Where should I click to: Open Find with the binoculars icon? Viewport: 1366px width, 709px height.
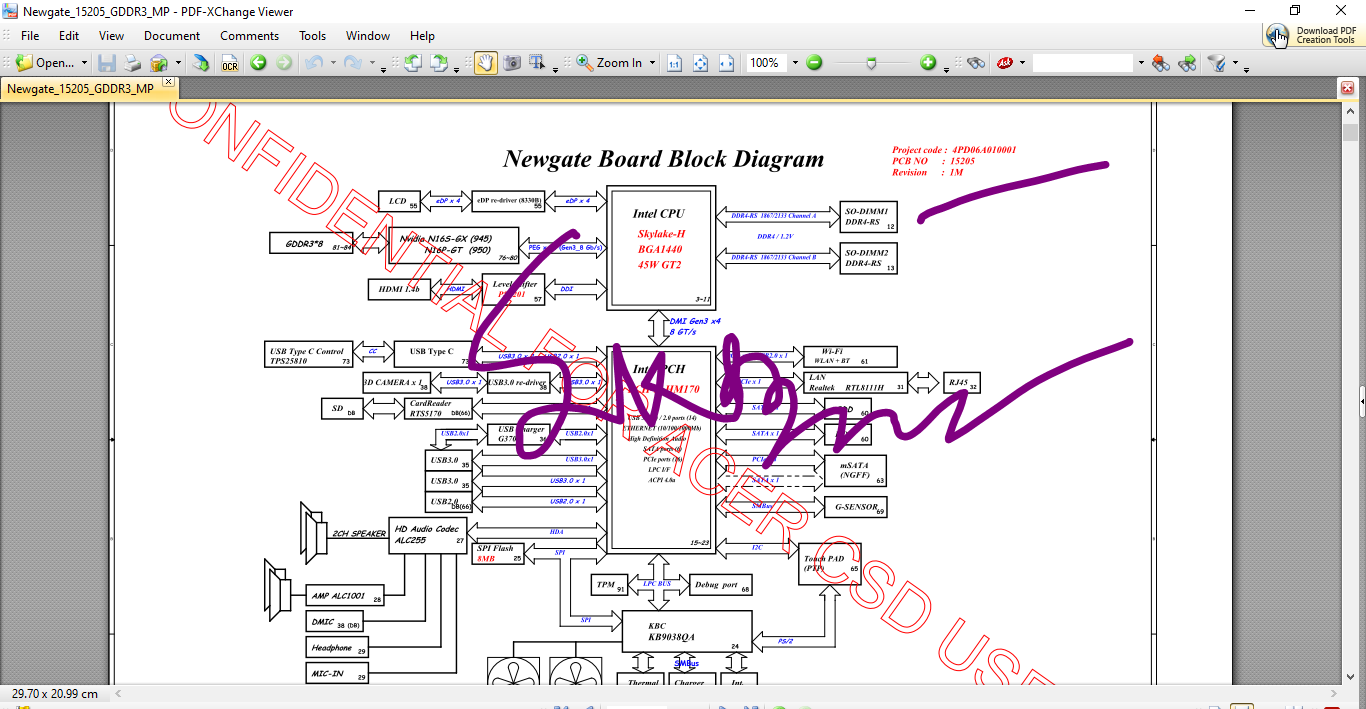click(975, 63)
